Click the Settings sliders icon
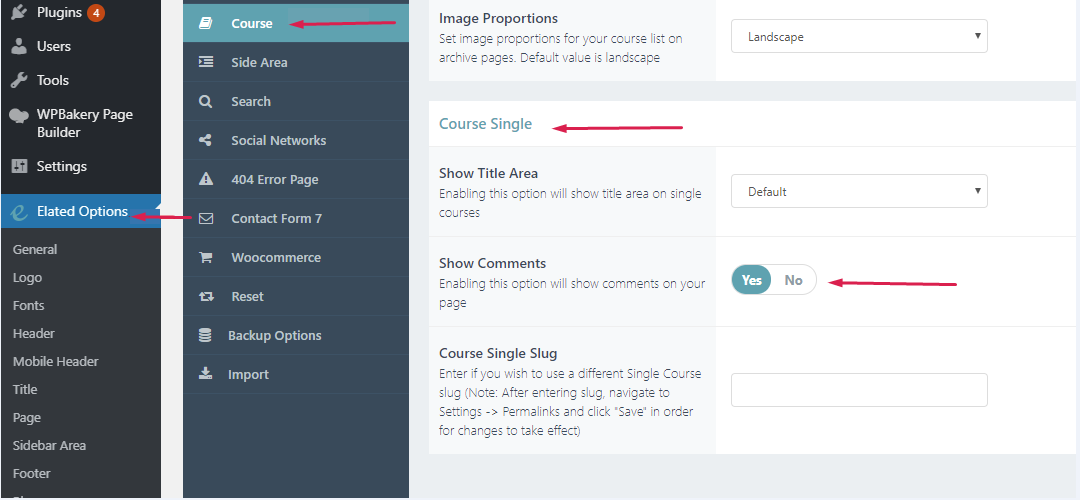This screenshot has width=1080, height=500. click(x=19, y=166)
